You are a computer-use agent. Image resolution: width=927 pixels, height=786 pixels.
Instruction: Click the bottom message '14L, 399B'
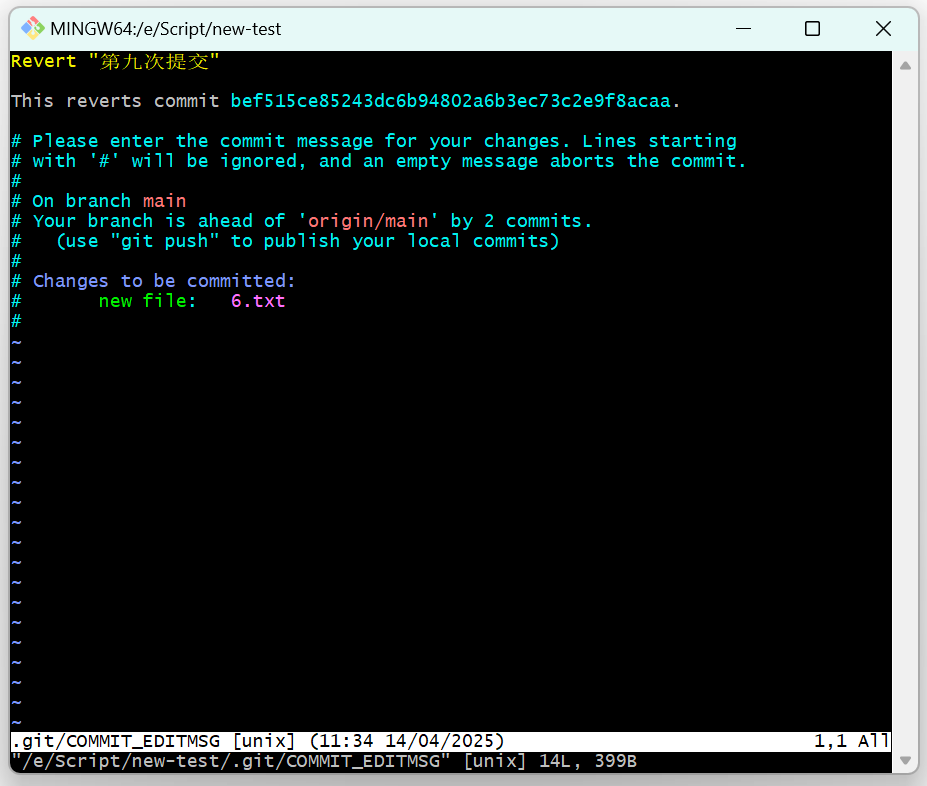(588, 761)
